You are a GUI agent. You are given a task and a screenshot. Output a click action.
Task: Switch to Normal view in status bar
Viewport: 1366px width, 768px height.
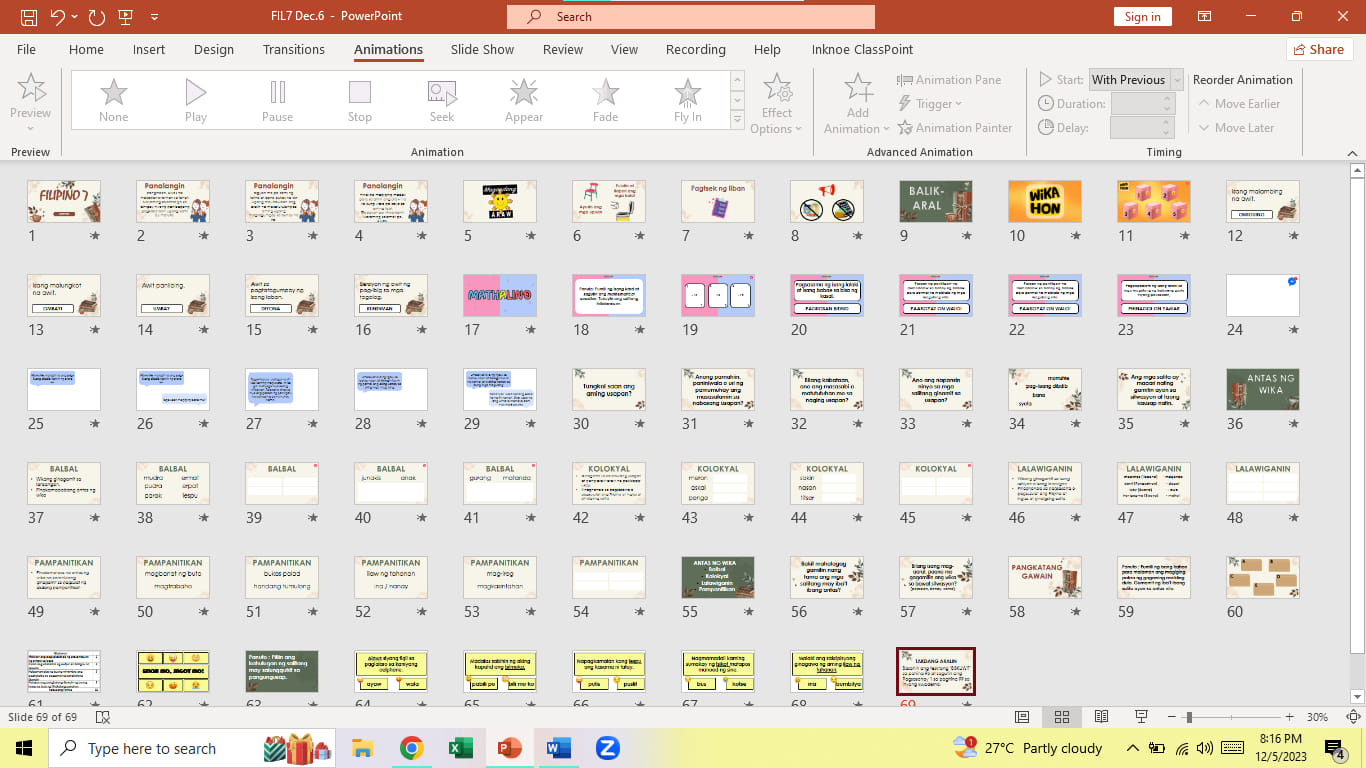(x=1022, y=717)
